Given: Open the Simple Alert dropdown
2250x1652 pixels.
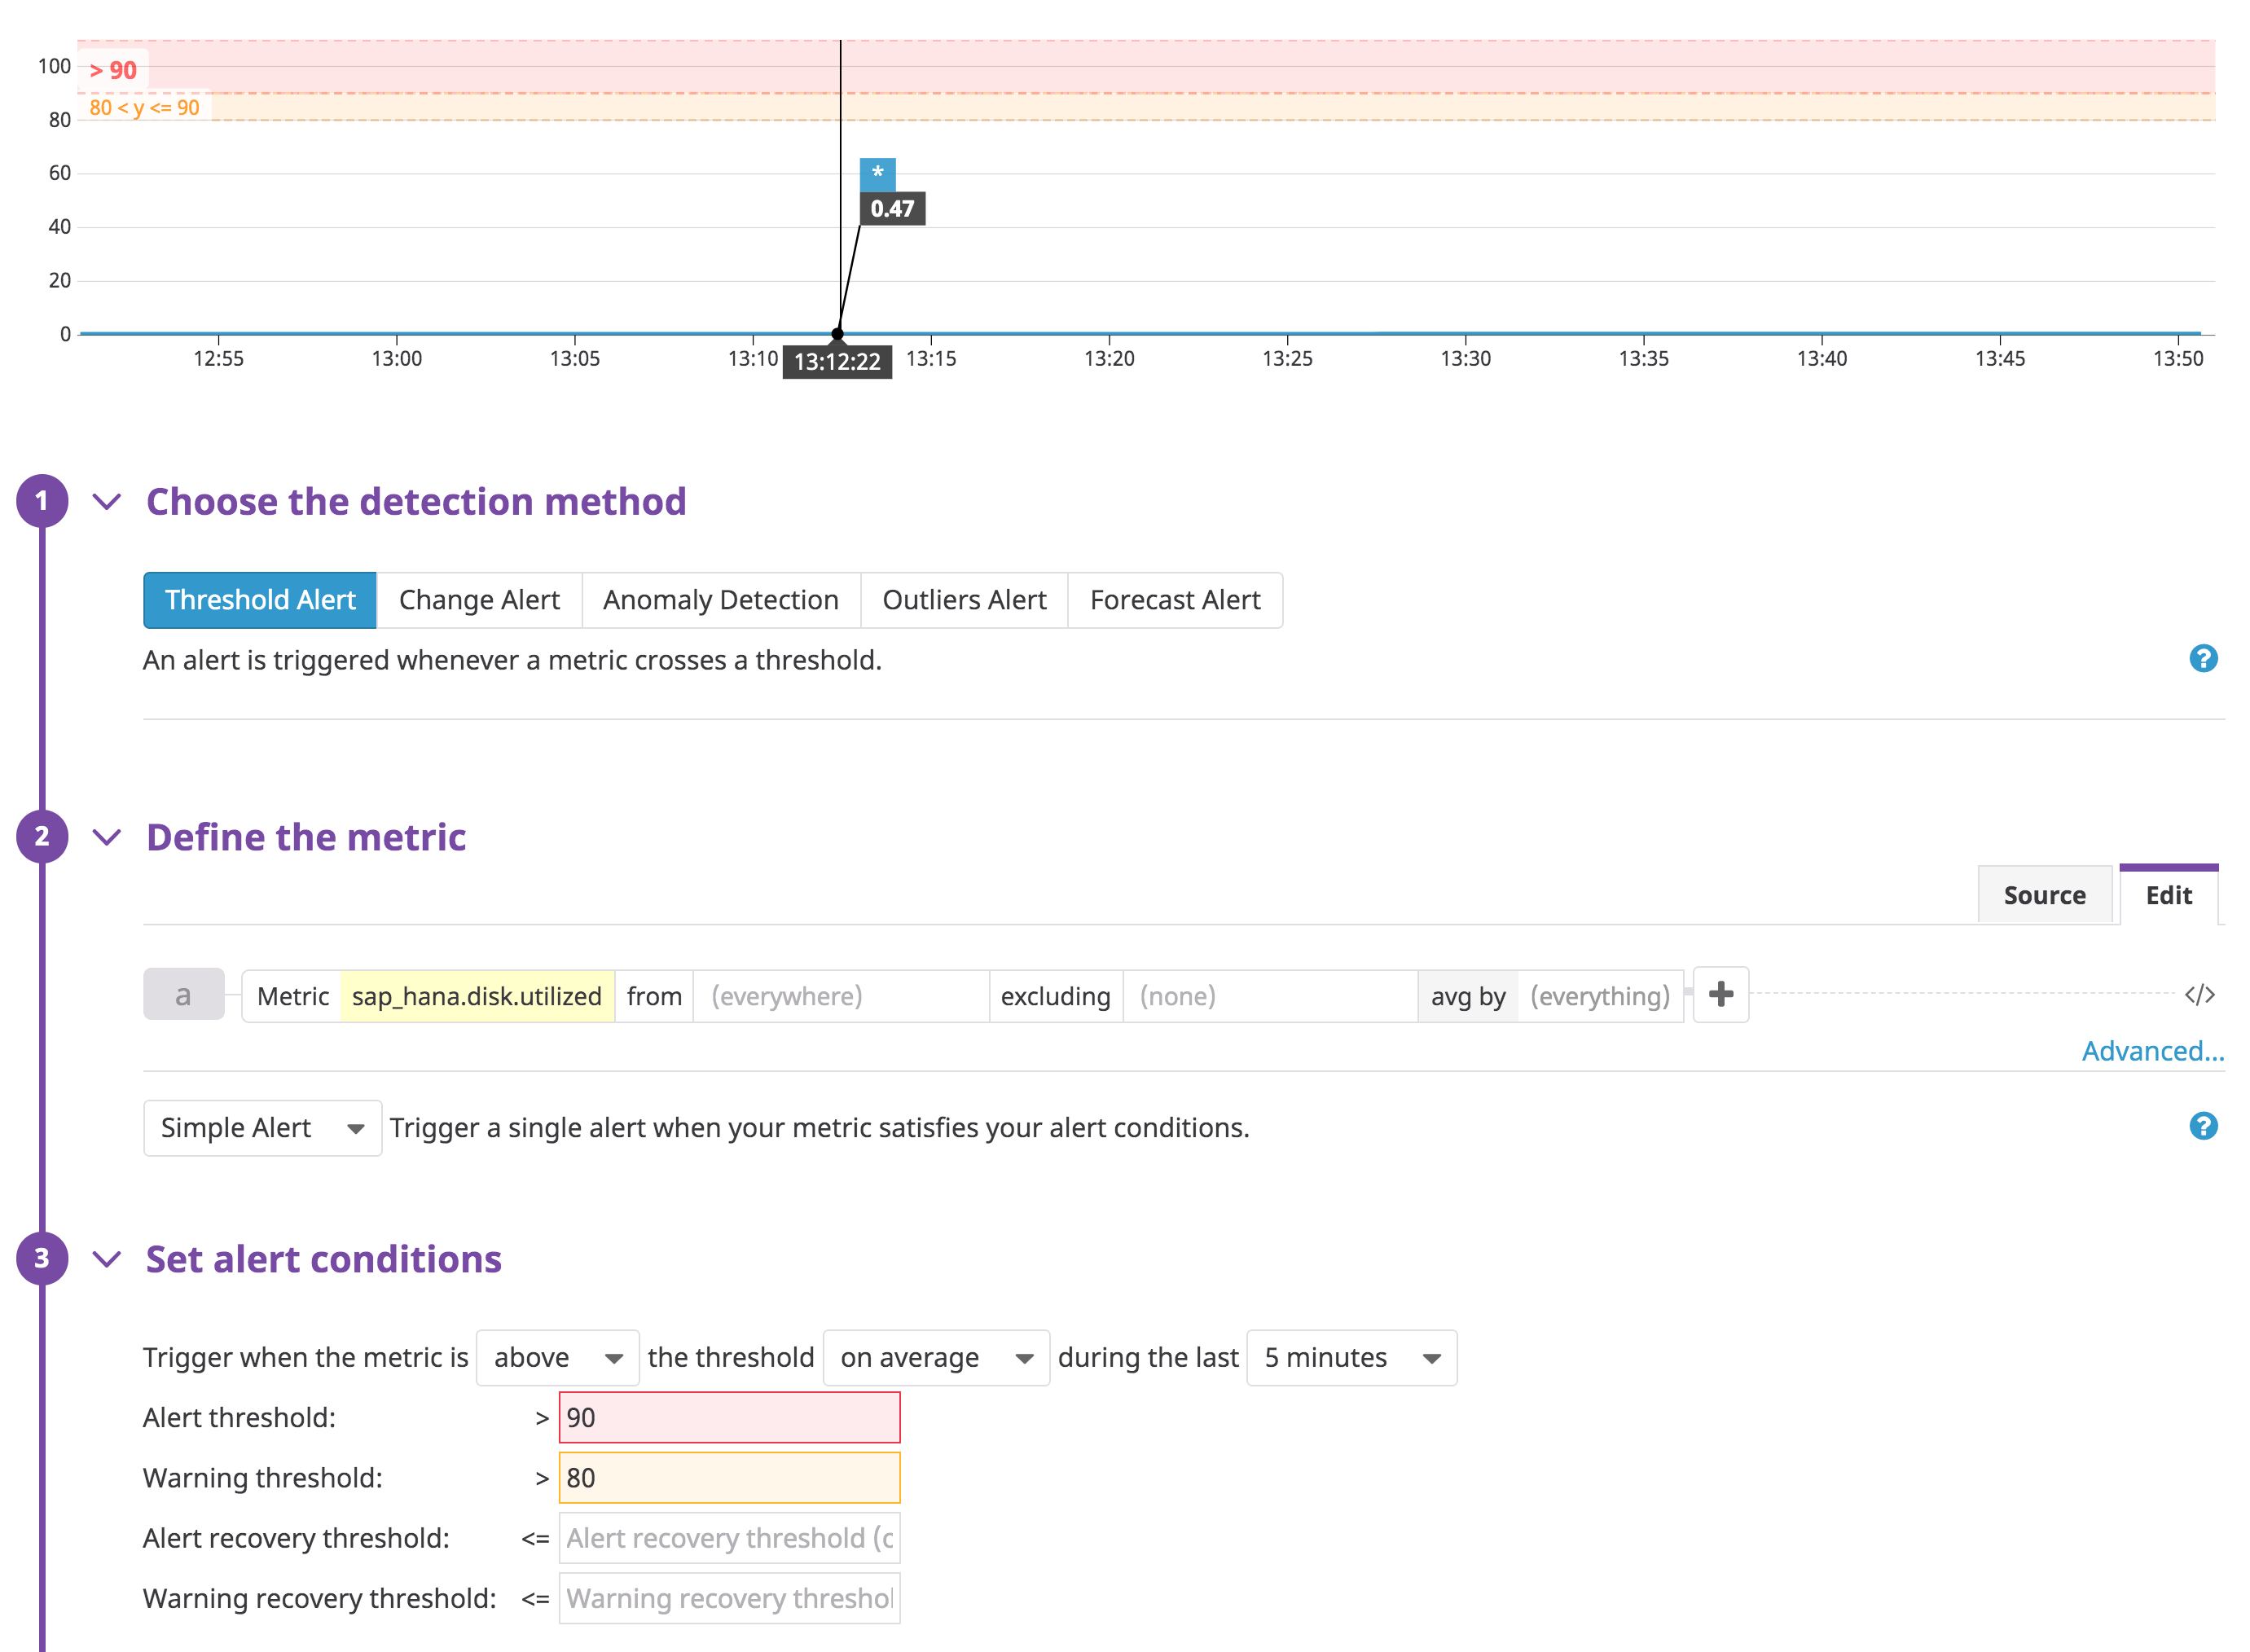Looking at the screenshot, I should coord(262,1127).
